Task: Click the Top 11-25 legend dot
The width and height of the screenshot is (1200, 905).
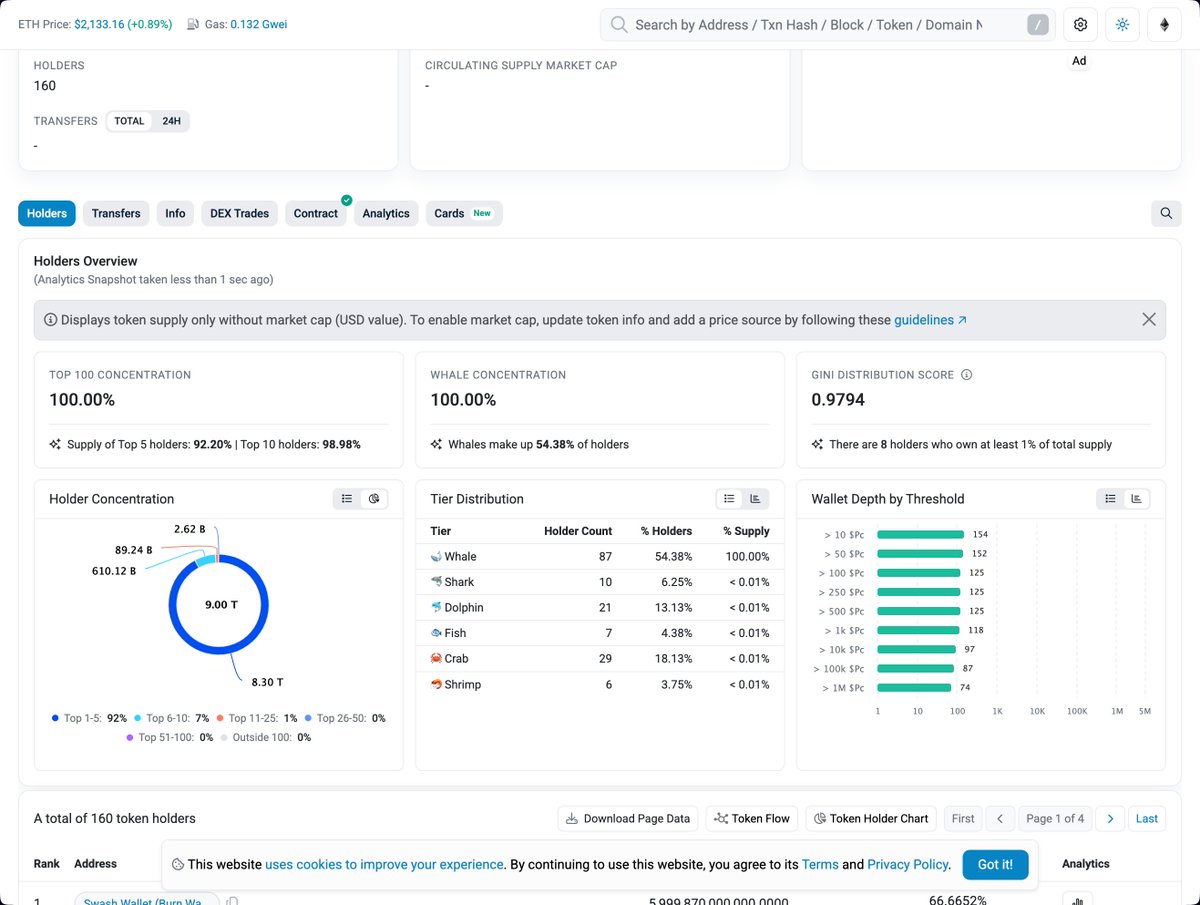Action: click(220, 718)
